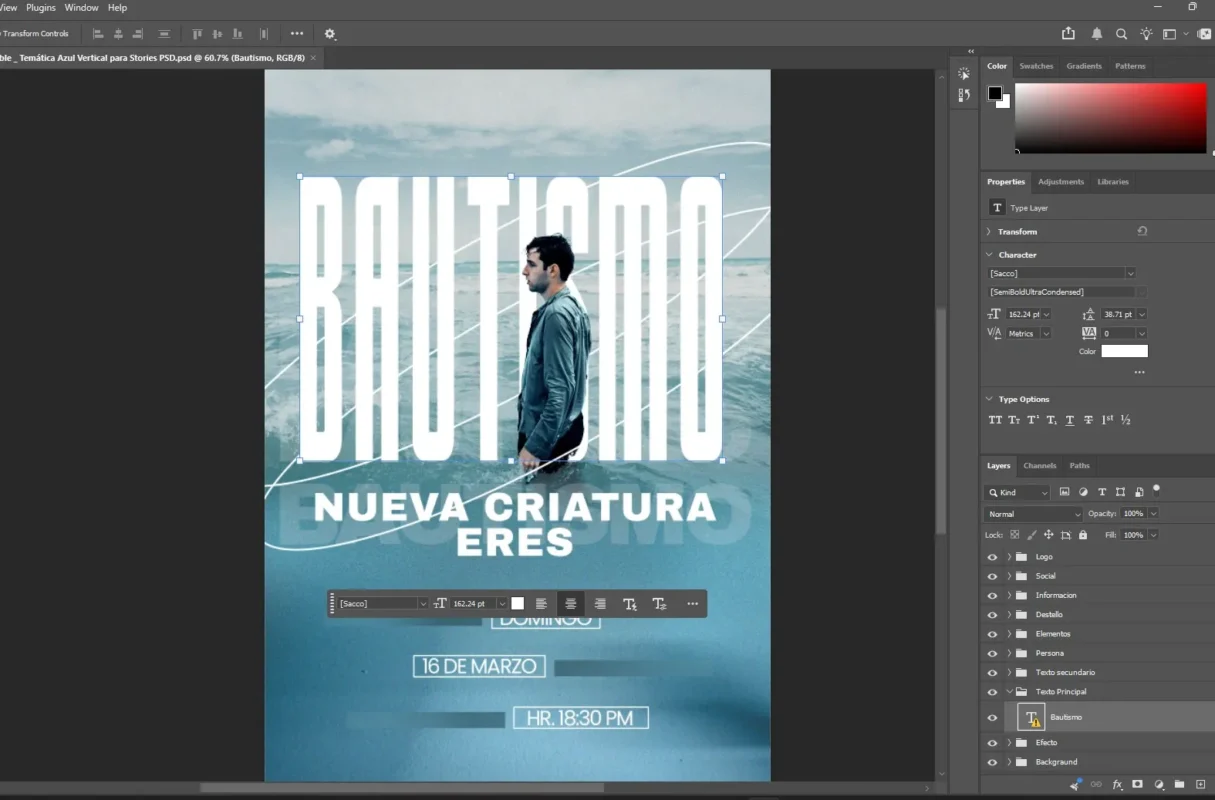Collapse the Type Options section
Image resolution: width=1215 pixels, height=800 pixels.
989,399
